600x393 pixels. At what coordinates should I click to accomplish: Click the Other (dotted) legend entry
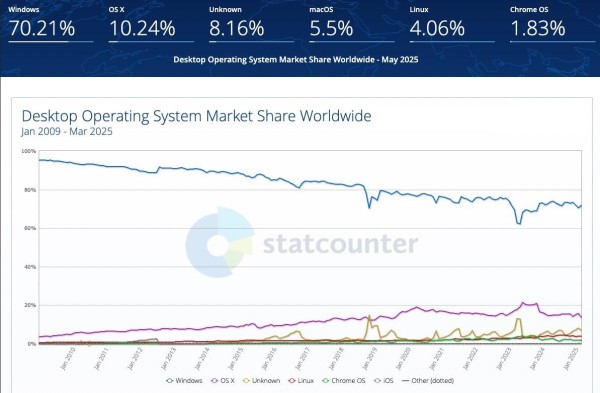(x=428, y=381)
